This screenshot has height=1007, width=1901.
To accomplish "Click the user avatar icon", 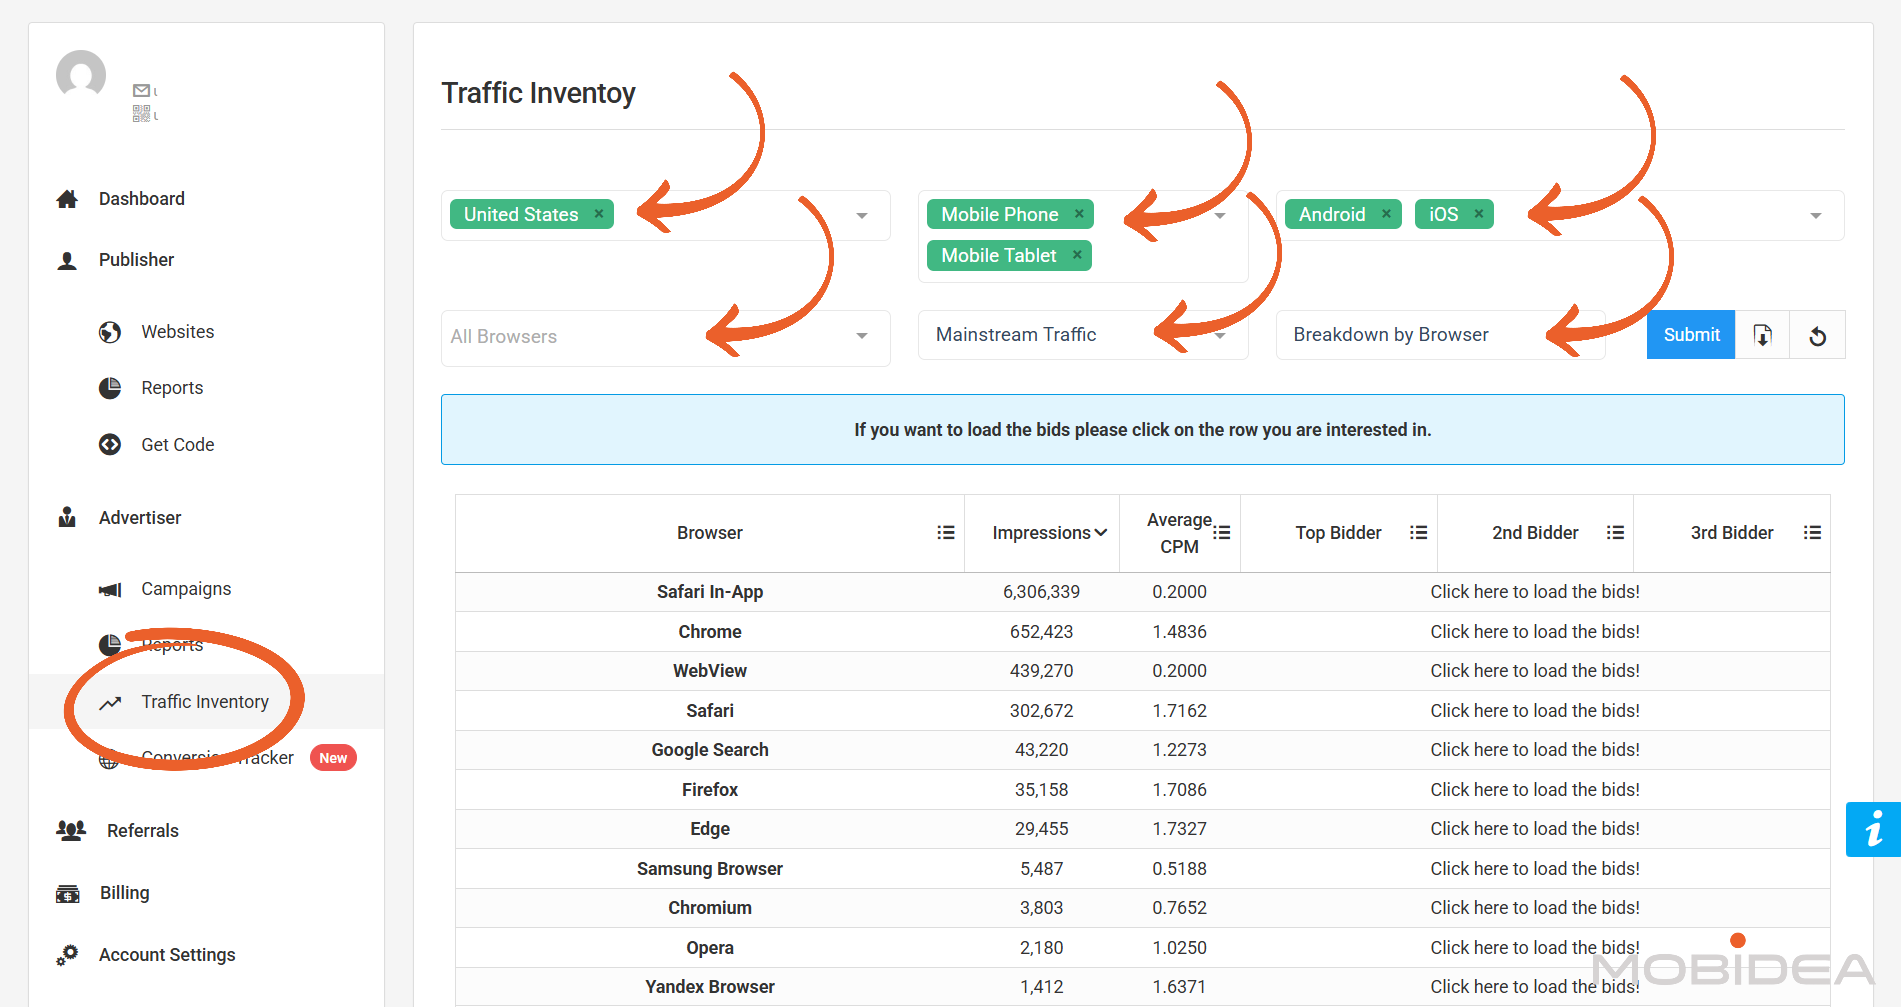I will [x=81, y=75].
